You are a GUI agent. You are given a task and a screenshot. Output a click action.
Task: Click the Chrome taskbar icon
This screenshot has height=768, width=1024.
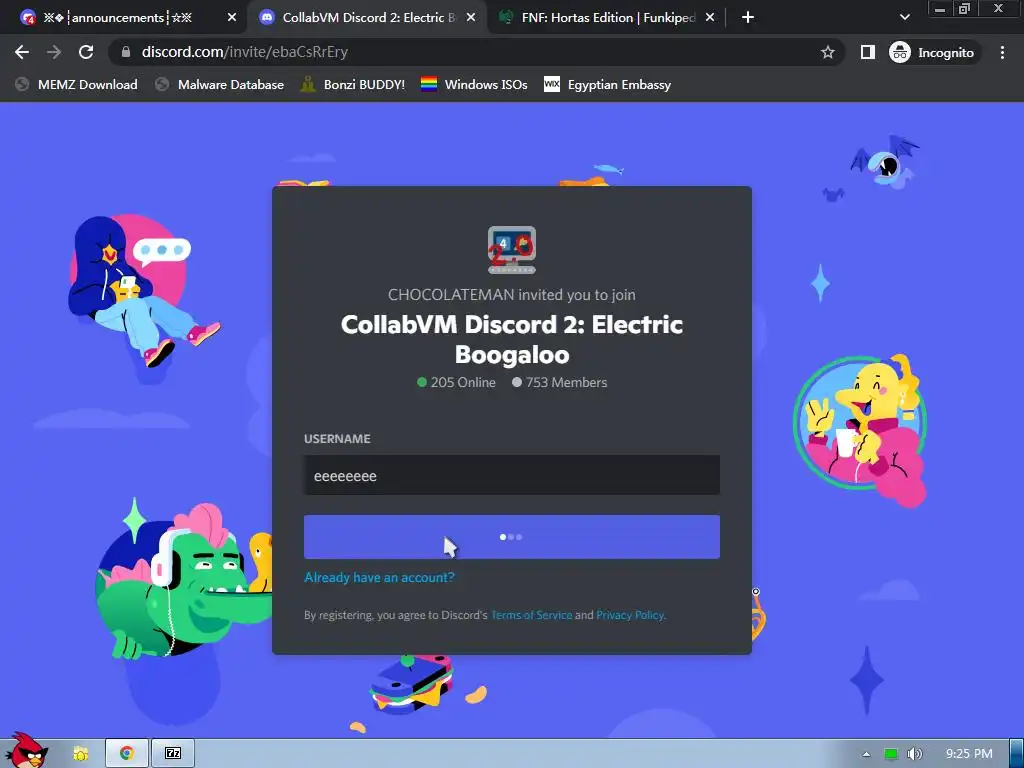[127, 754]
